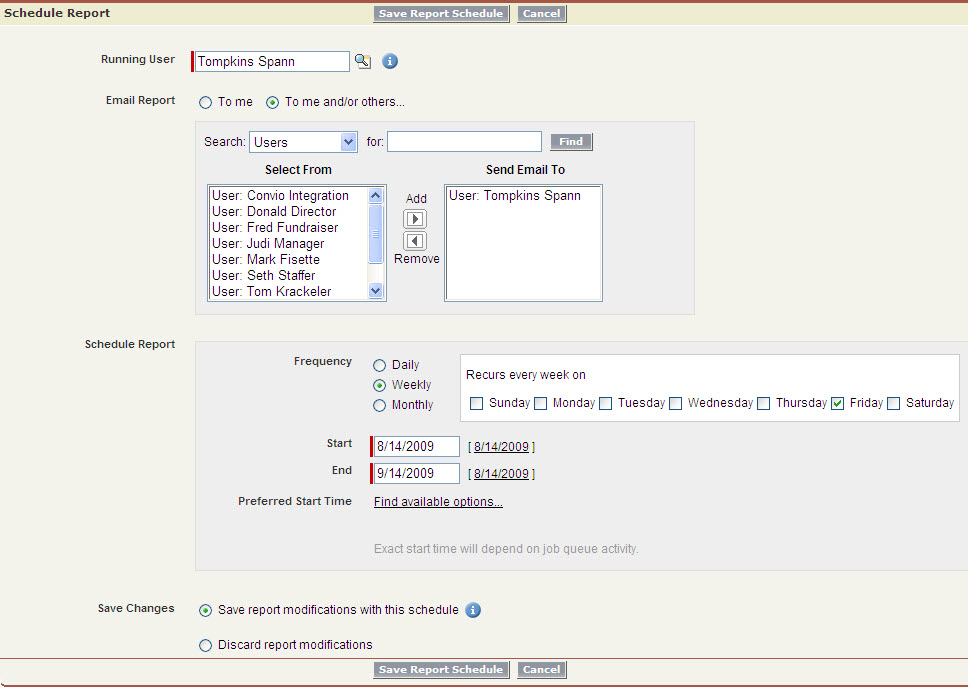968x688 pixels.
Task: Open the Find available options link
Action: click(438, 502)
